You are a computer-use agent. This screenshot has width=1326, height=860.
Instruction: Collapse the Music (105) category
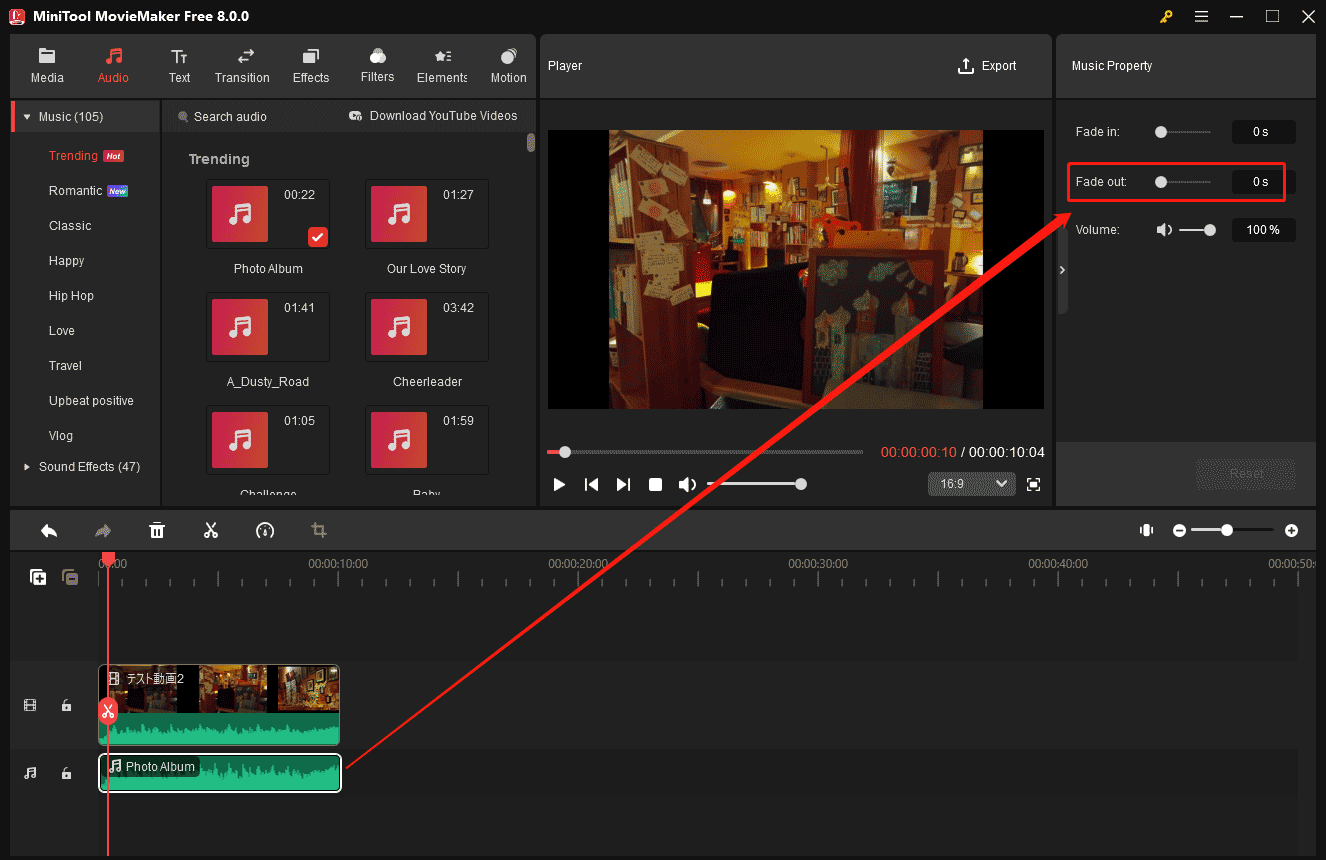pyautogui.click(x=27, y=117)
